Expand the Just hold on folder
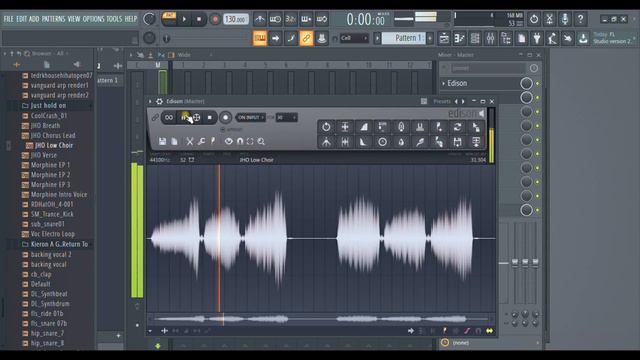 click(x=48, y=105)
